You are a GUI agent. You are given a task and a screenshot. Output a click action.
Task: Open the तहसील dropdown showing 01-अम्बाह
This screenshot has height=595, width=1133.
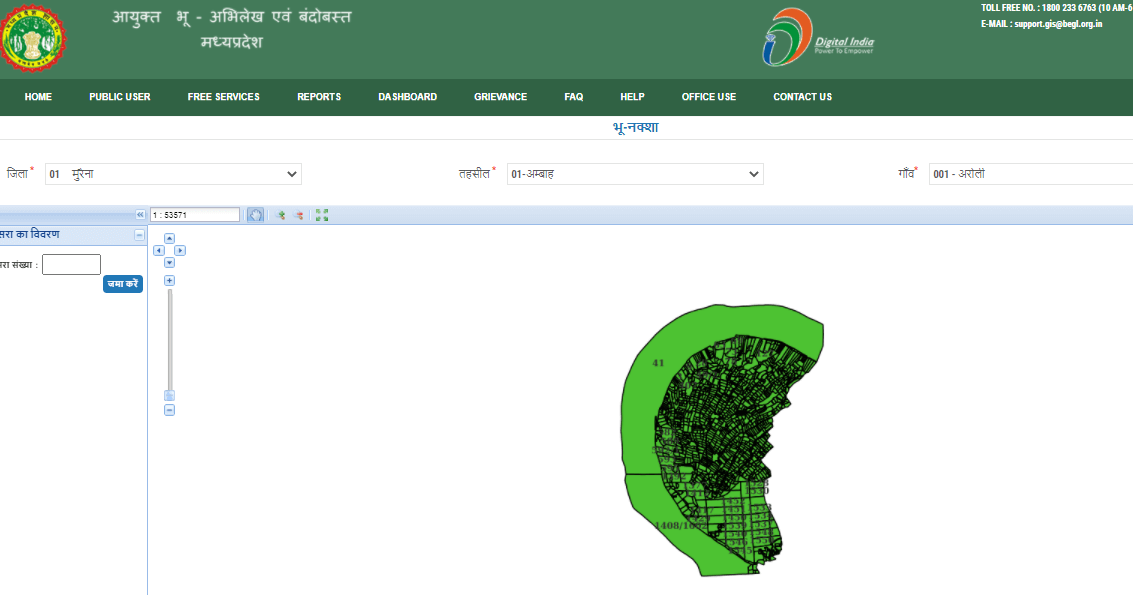point(634,173)
